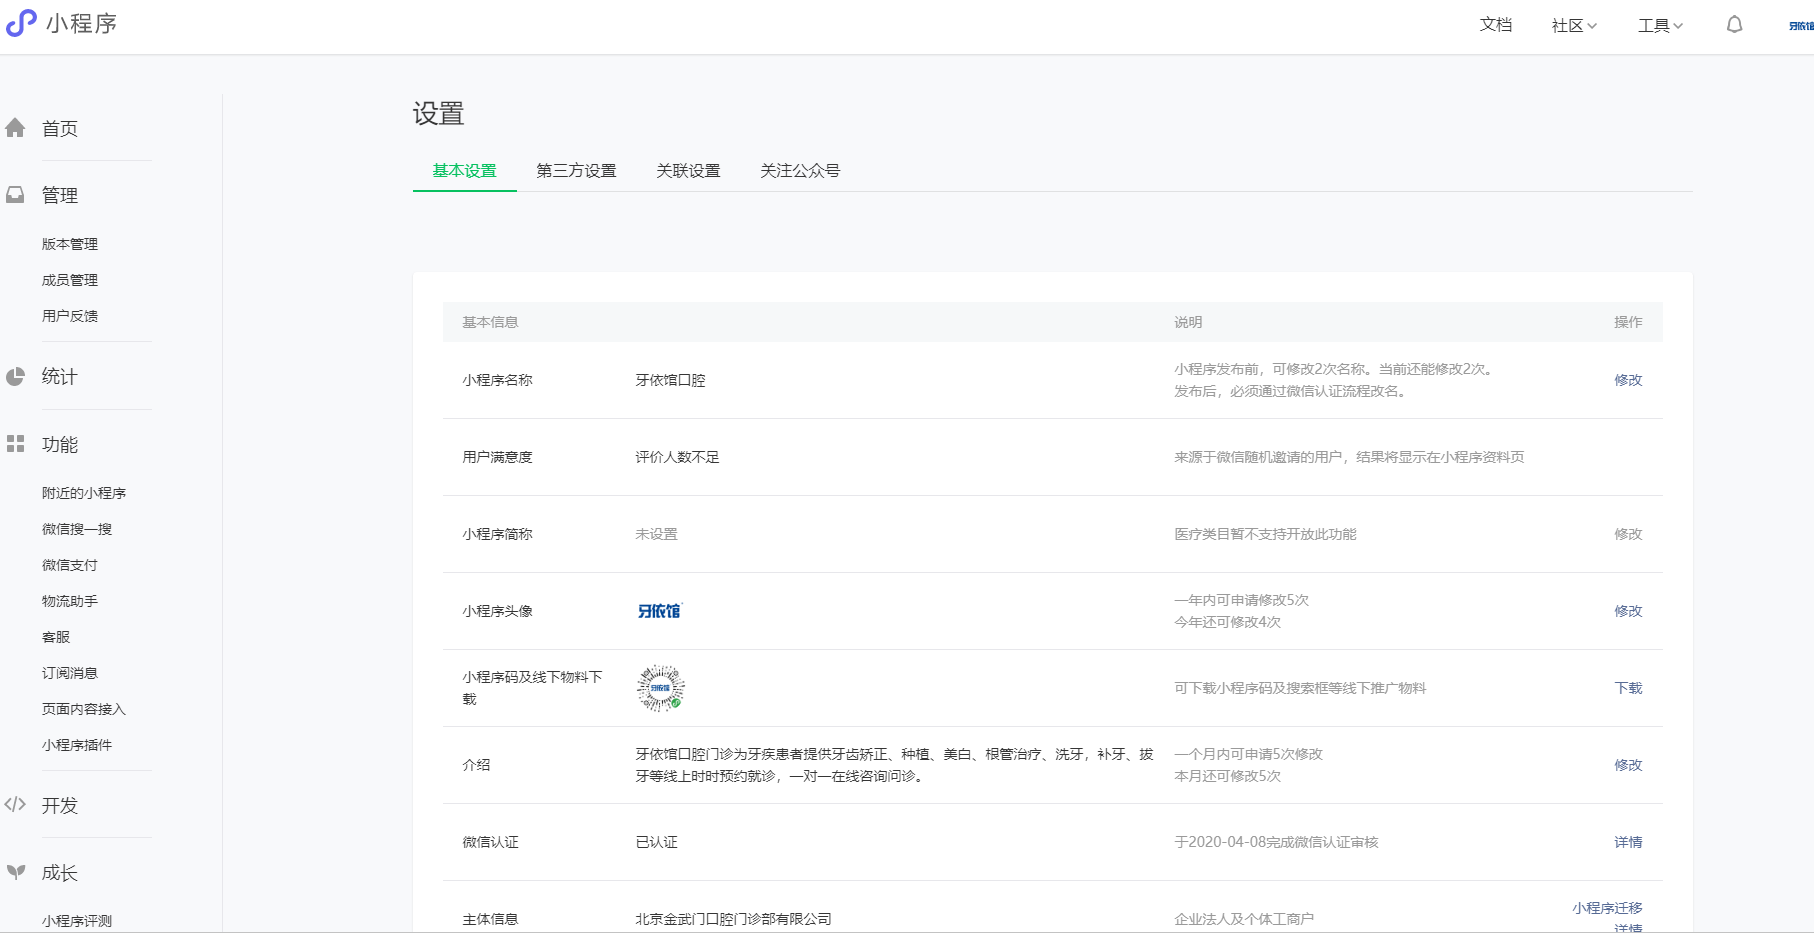Open 版本管理 in sidebar
Screen dimensions: 1814x935
pyautogui.click(x=70, y=244)
